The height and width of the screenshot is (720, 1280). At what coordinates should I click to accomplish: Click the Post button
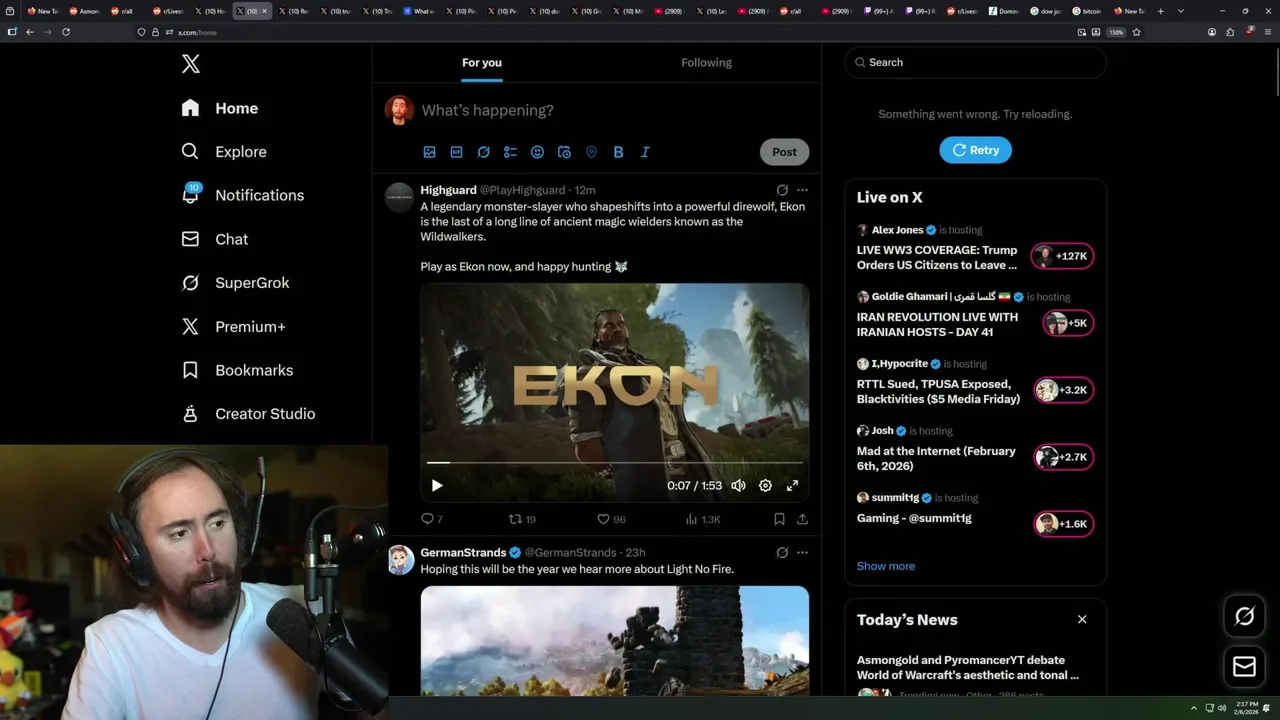tap(785, 152)
